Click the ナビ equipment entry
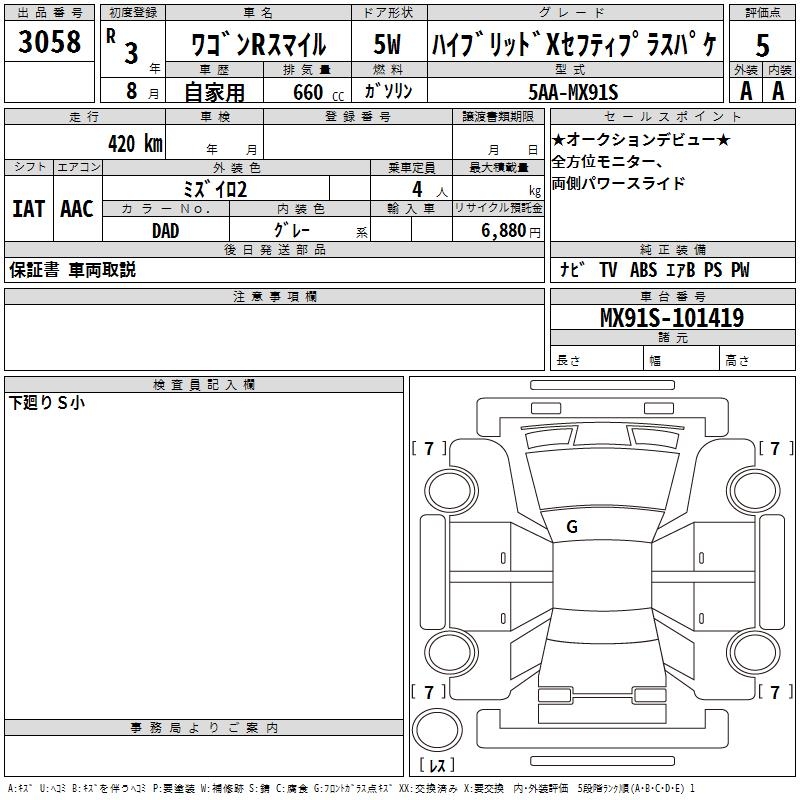Viewport: 800px width, 800px height. pos(572,269)
